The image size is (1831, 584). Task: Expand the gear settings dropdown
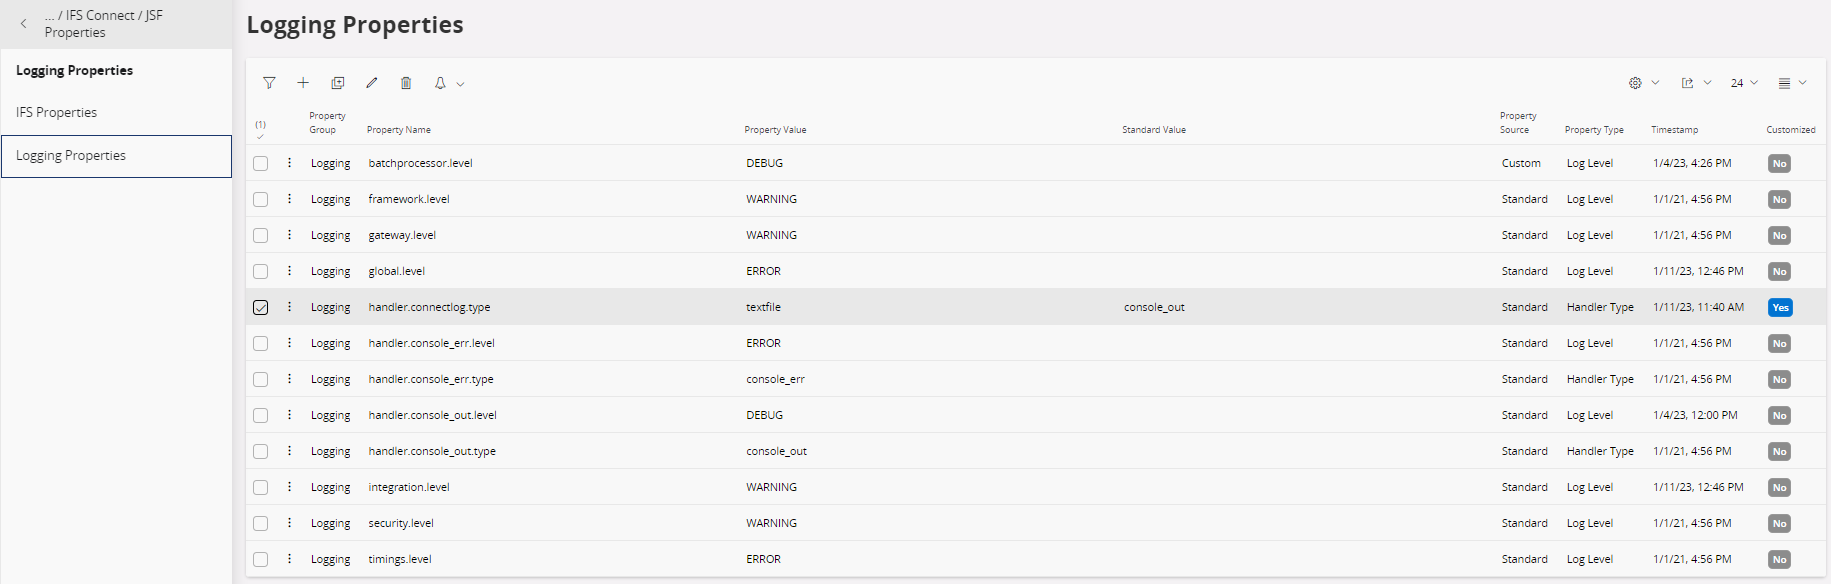[1643, 83]
